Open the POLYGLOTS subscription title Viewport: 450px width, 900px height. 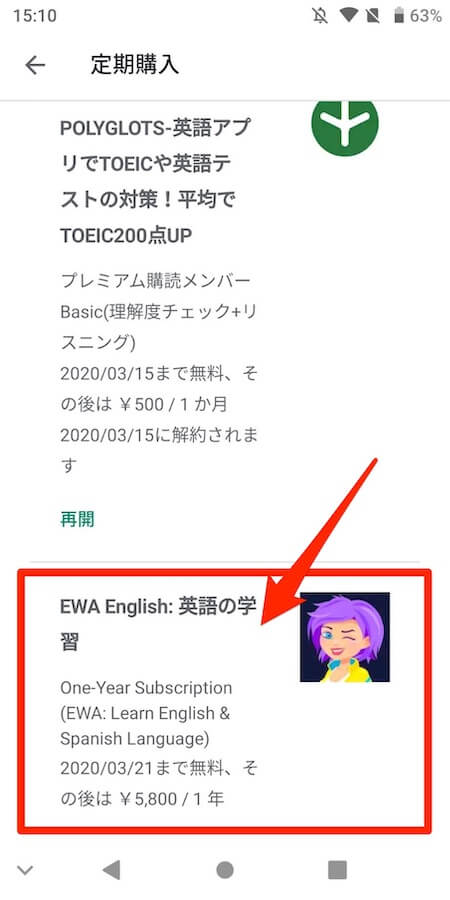pyautogui.click(x=156, y=182)
